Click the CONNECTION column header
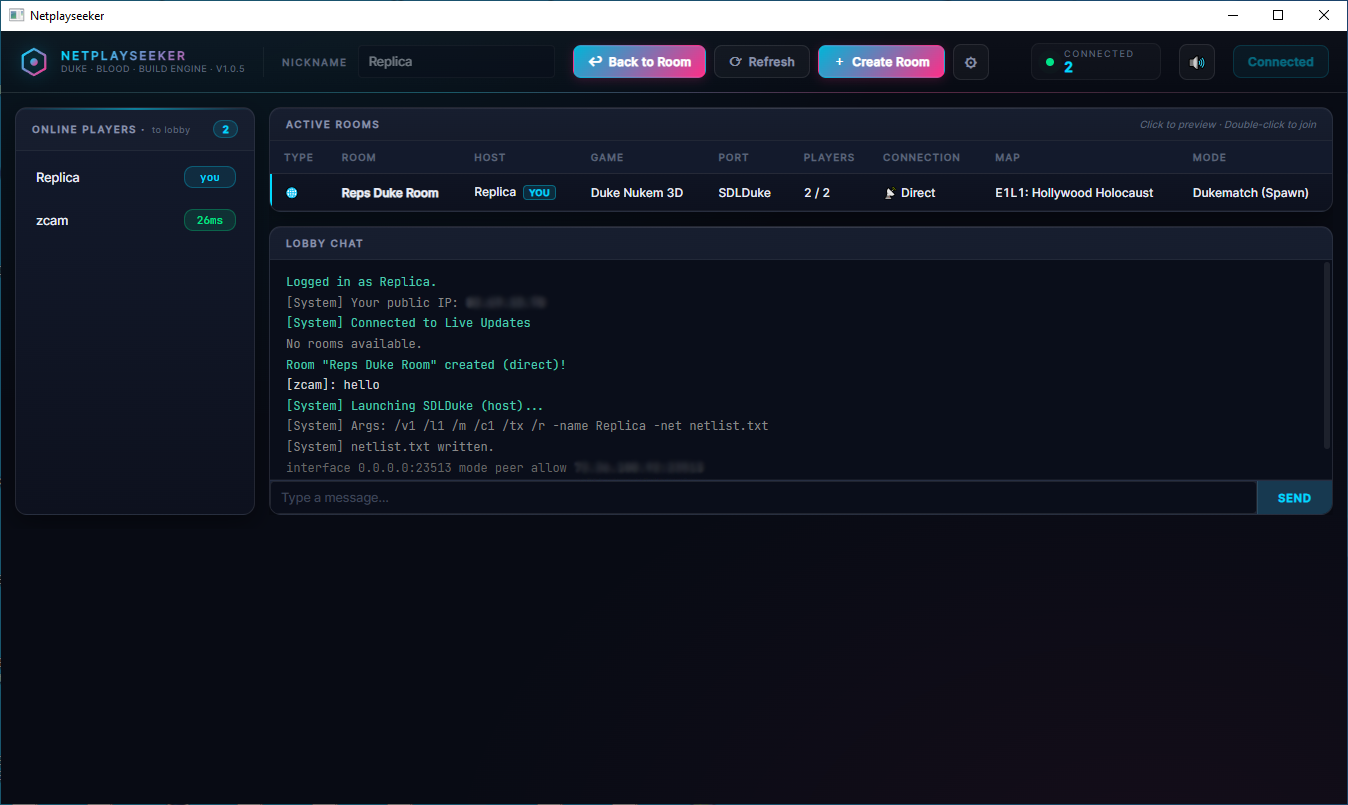 (921, 158)
